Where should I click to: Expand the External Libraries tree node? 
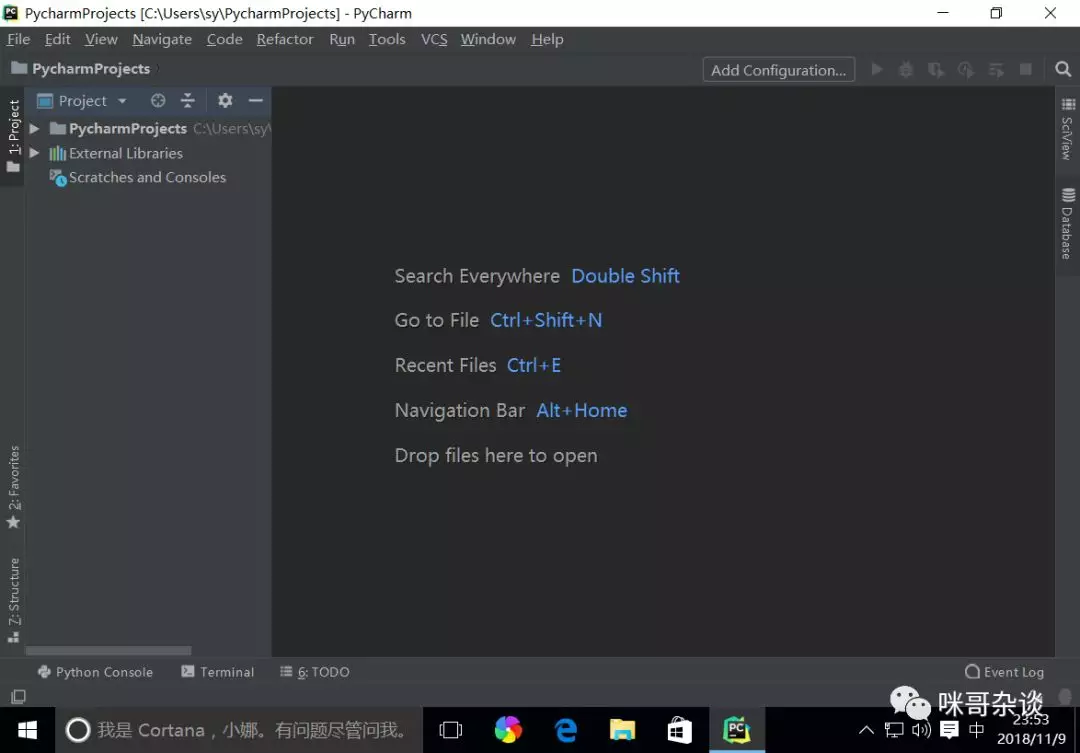coord(34,153)
